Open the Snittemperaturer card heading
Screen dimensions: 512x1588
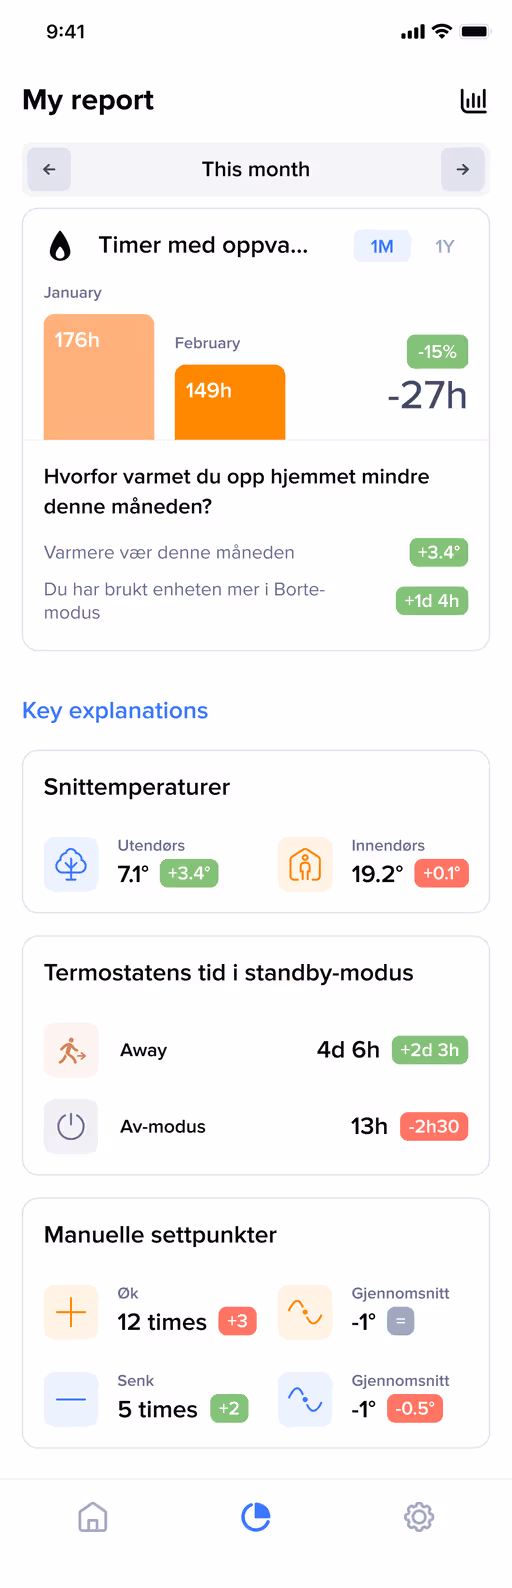click(x=137, y=787)
